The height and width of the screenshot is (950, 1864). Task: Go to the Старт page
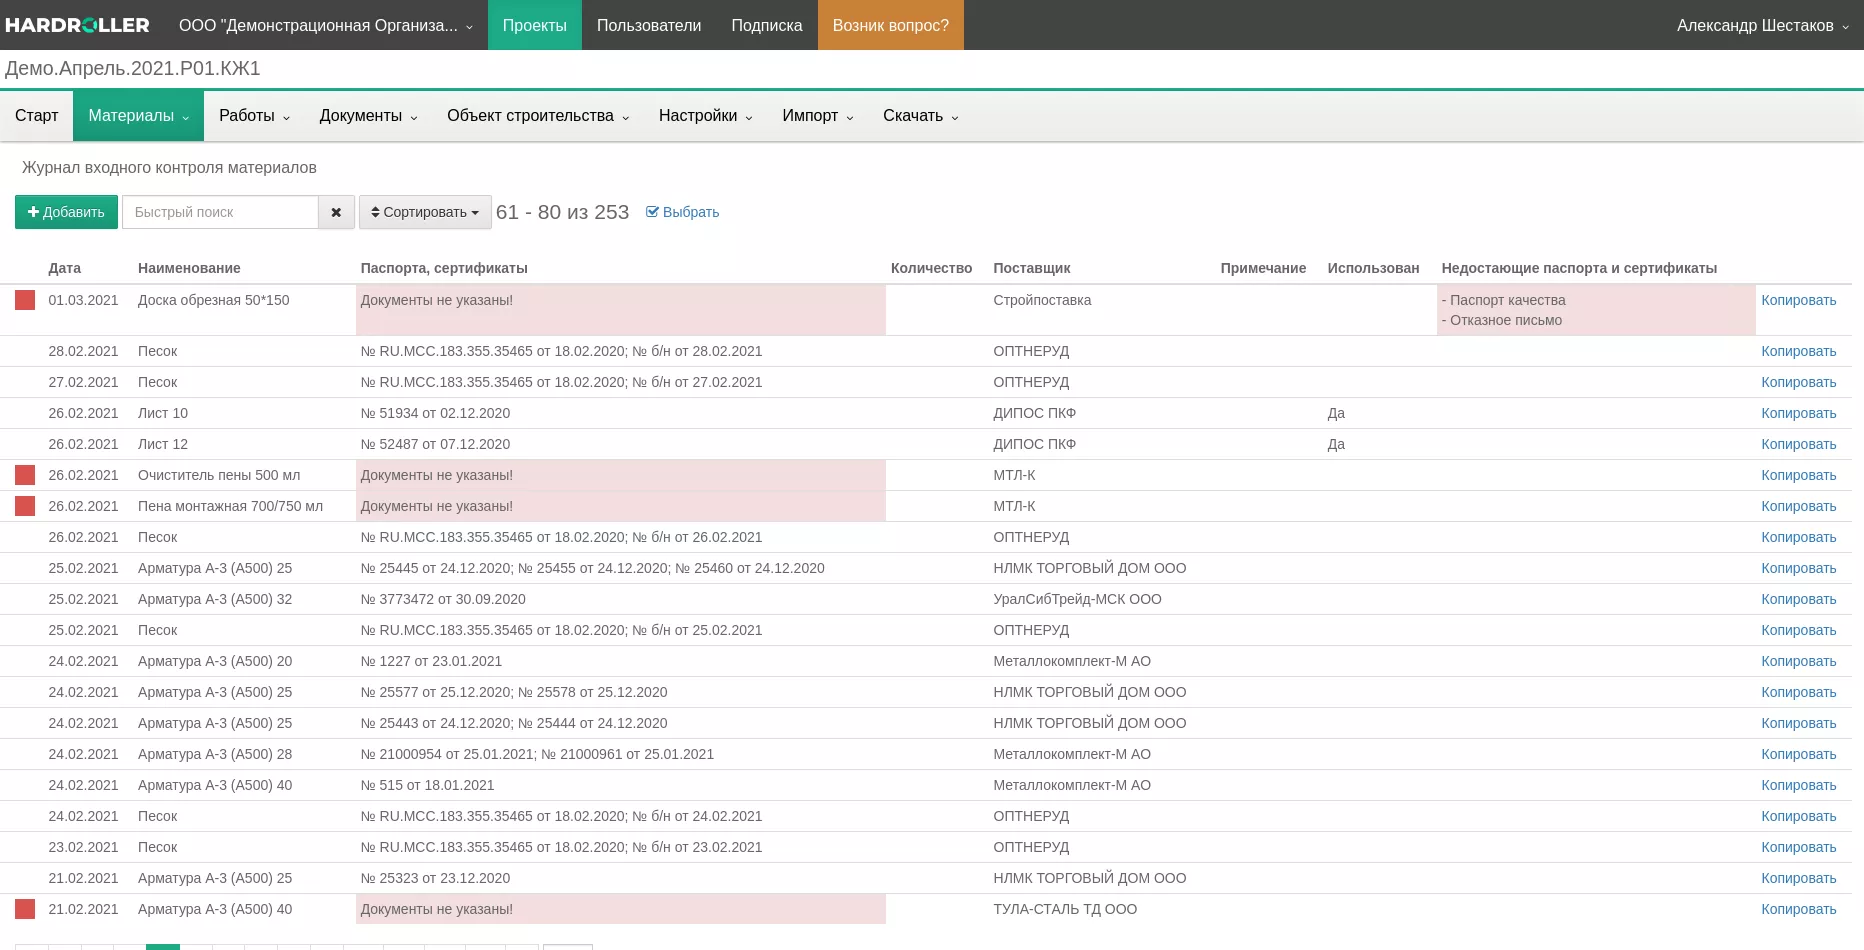(x=37, y=116)
